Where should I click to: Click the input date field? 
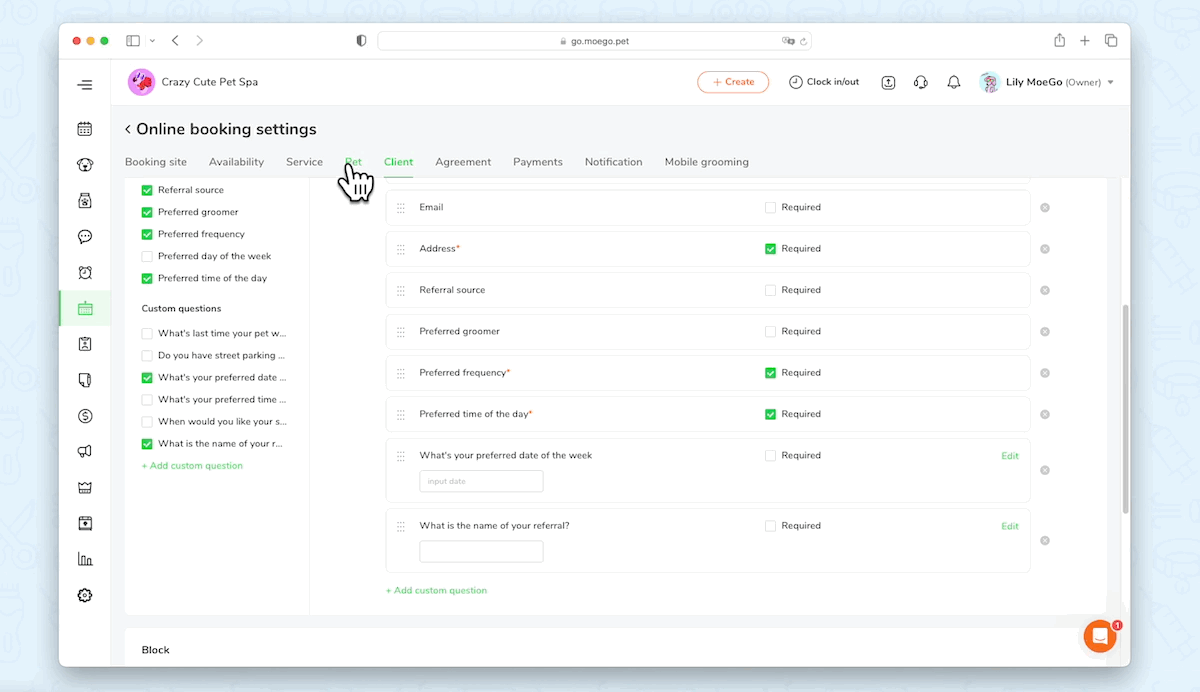pos(481,481)
